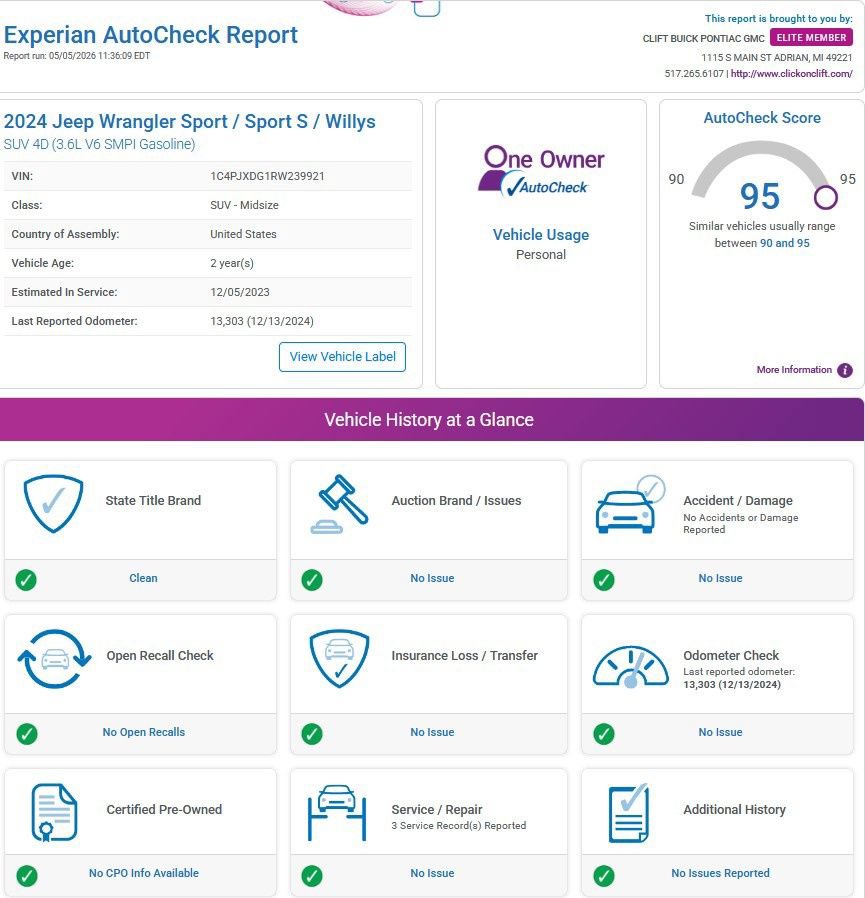This screenshot has height=898, width=865.
Task: Click the State Title Brand card title
Action: 153,501
